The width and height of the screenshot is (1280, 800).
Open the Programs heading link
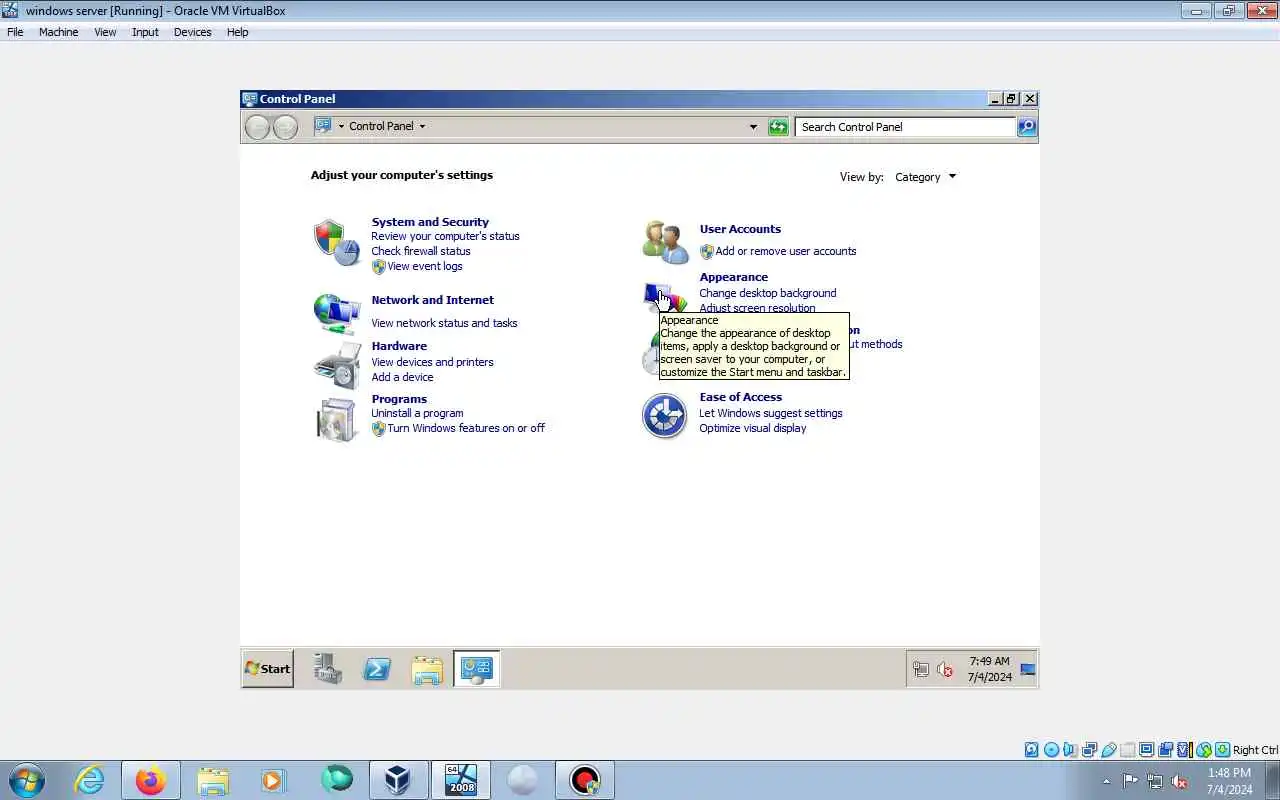tap(399, 399)
